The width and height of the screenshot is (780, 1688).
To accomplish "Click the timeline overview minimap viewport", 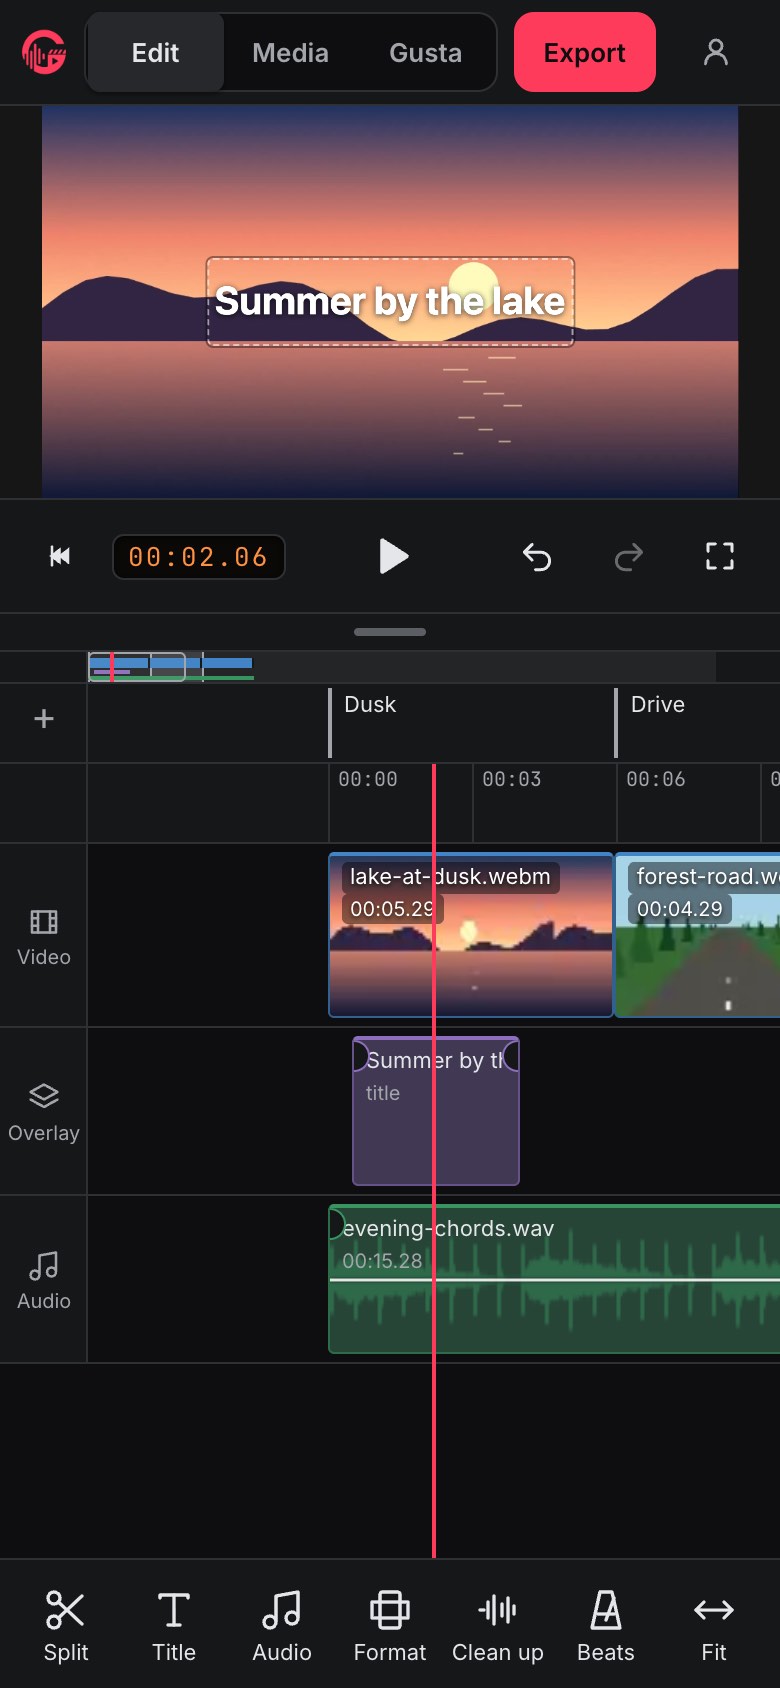I will point(137,667).
